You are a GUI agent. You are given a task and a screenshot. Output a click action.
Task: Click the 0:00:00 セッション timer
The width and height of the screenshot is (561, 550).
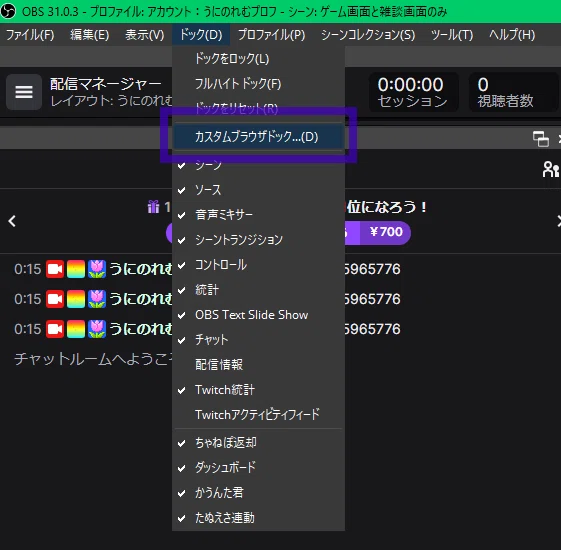413,92
